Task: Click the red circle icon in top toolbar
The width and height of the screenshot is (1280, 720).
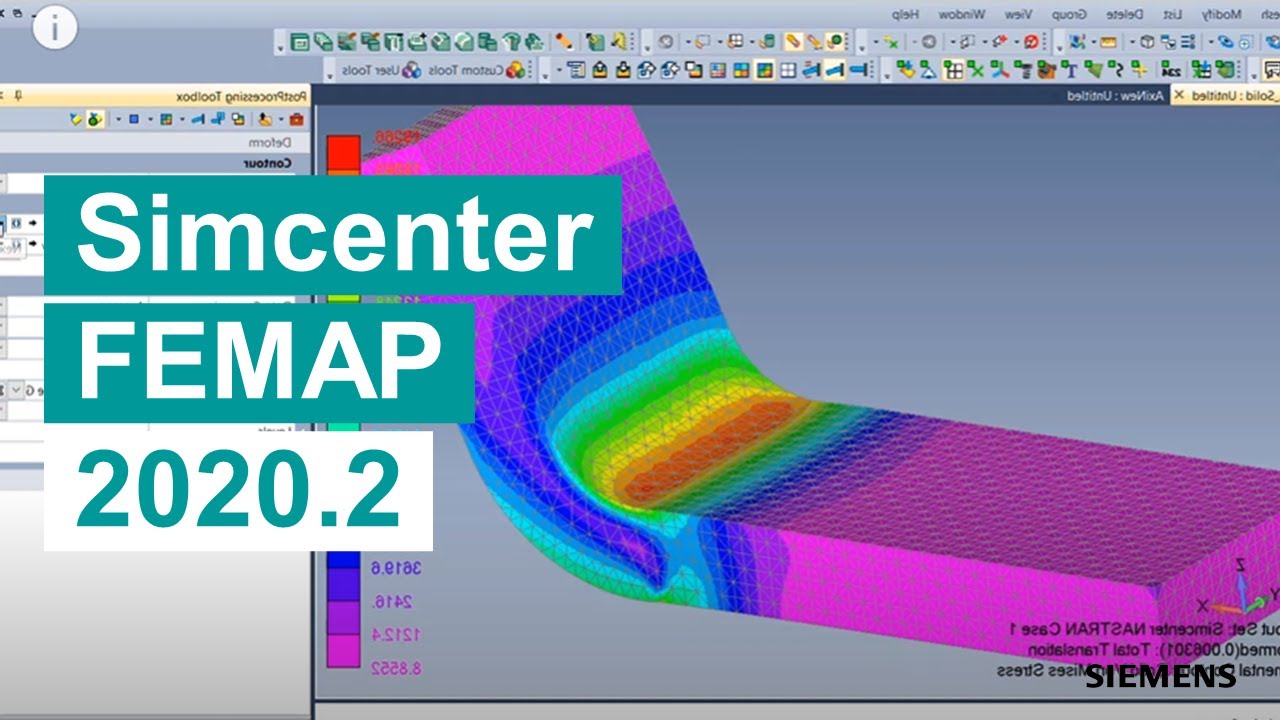Action: 1031,42
